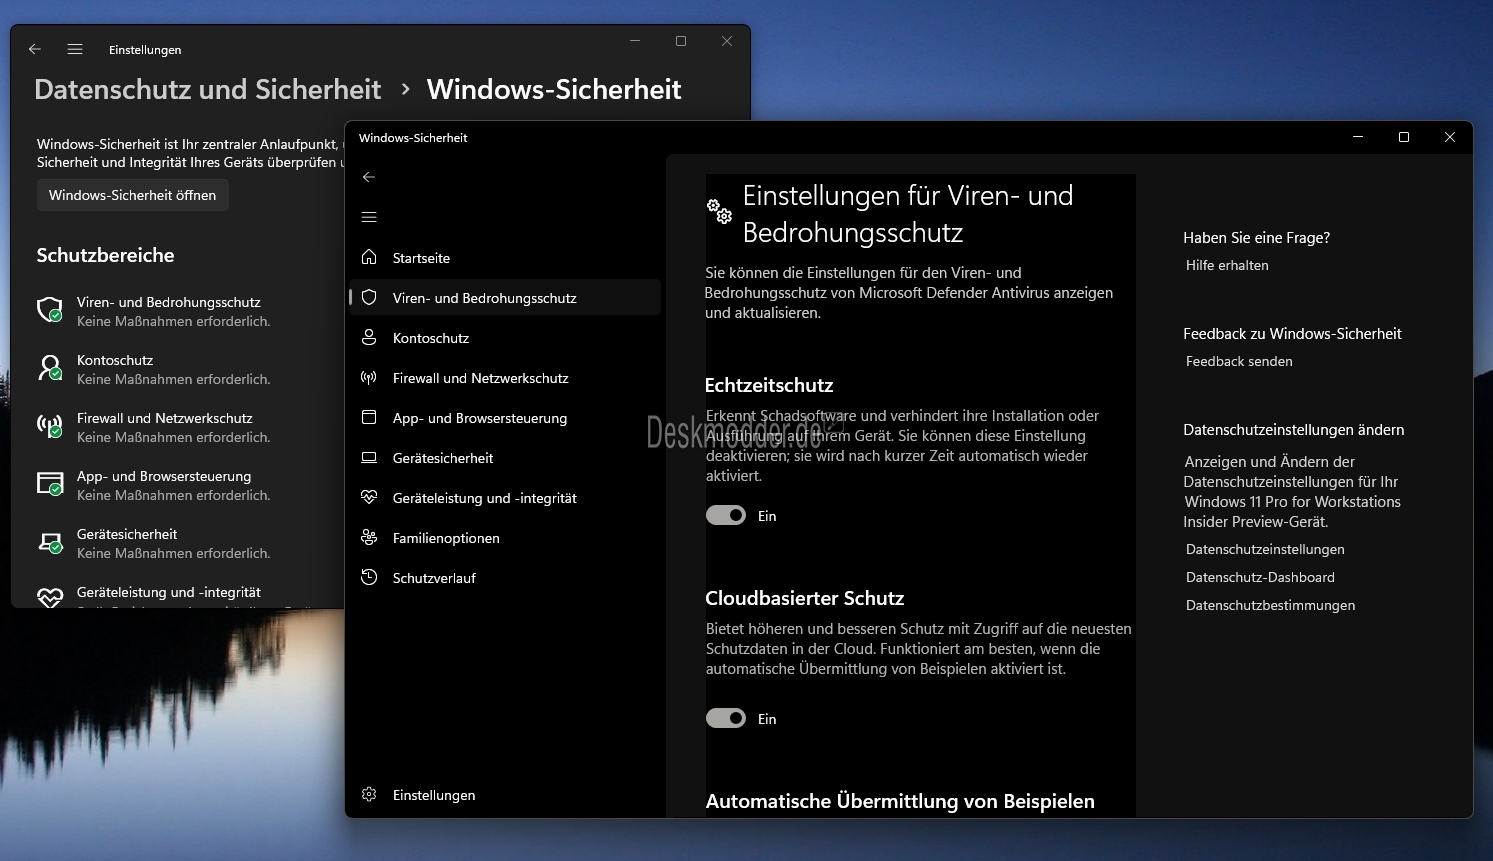Screen dimensions: 1493x861
Task: Select Startseite in the sidebar
Action: tap(505, 258)
